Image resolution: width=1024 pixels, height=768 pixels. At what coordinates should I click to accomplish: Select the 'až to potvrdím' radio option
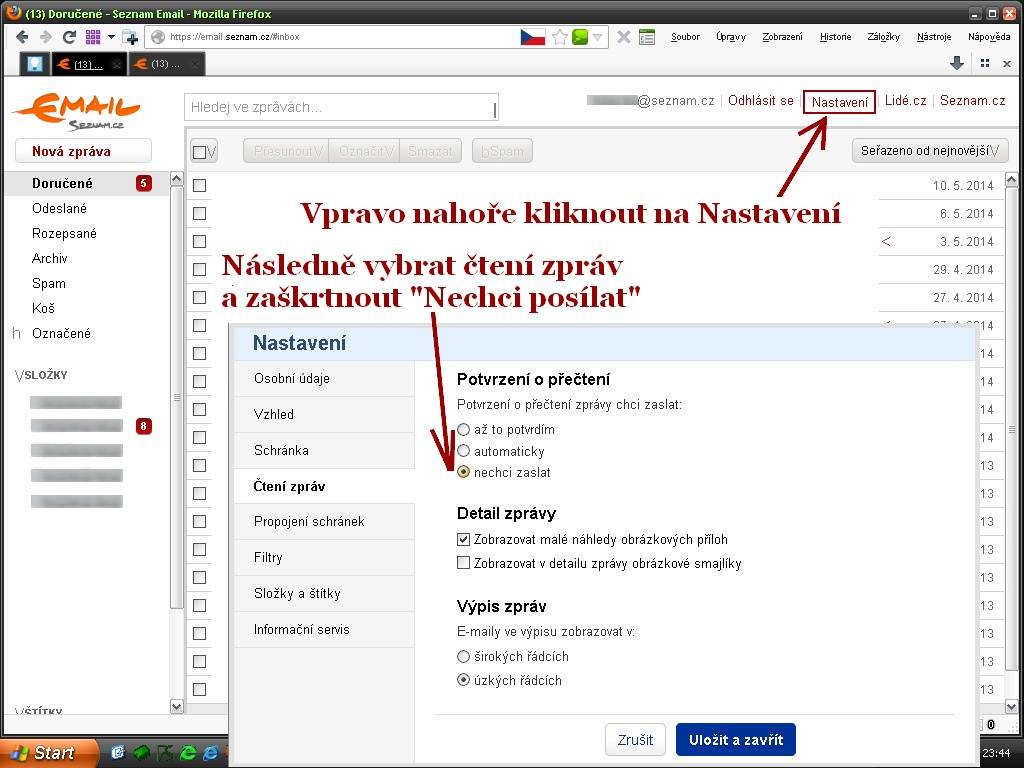463,430
